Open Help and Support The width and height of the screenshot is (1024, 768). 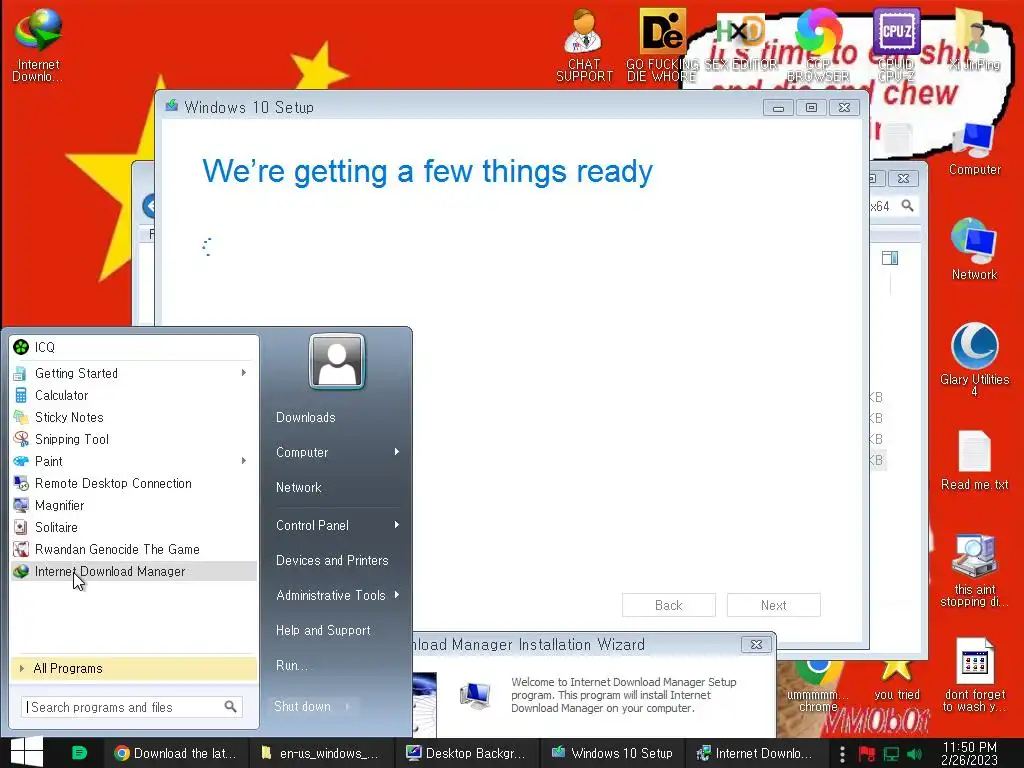[x=323, y=630]
